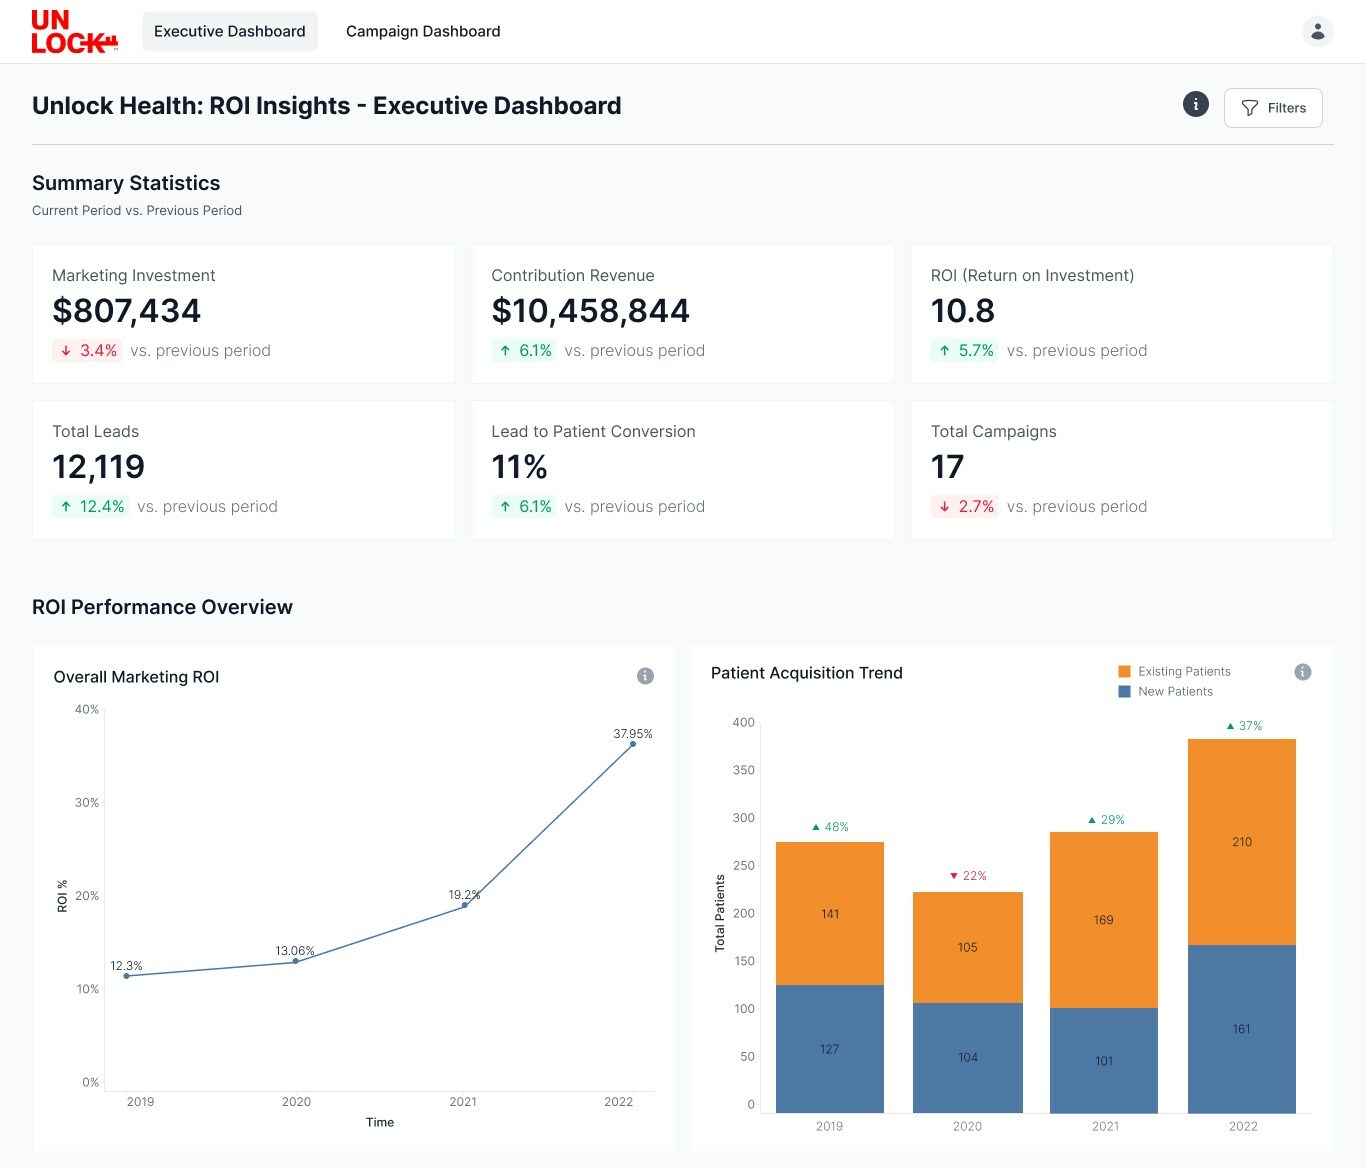Click the up arrow on Total Leads change badge
The width and height of the screenshot is (1366, 1168).
click(x=66, y=507)
